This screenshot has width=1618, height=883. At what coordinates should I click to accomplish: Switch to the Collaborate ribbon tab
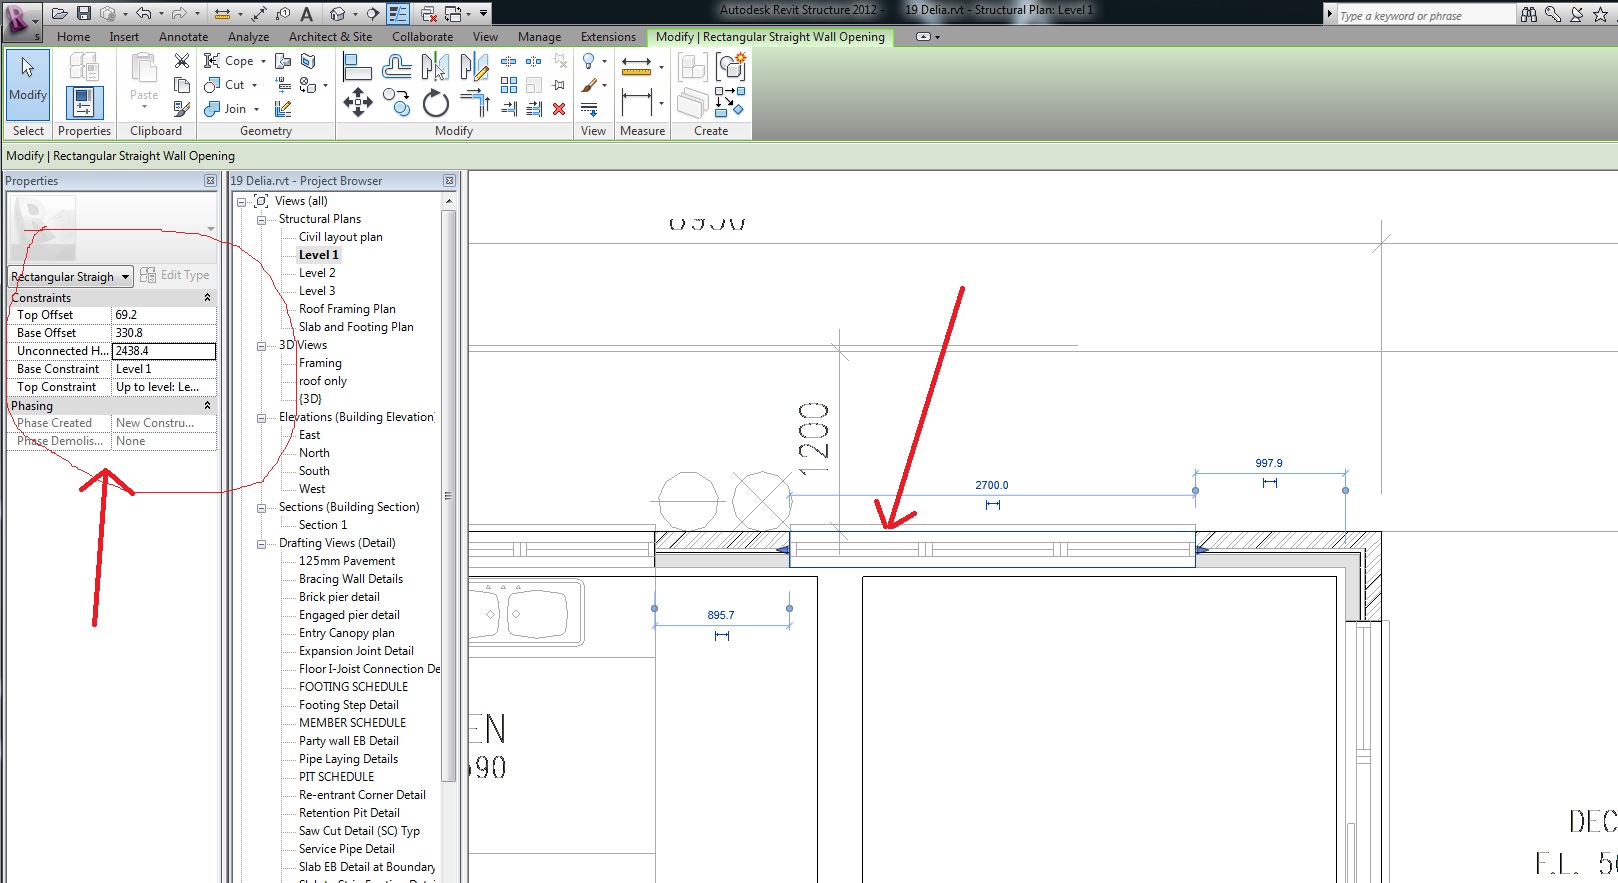422,37
